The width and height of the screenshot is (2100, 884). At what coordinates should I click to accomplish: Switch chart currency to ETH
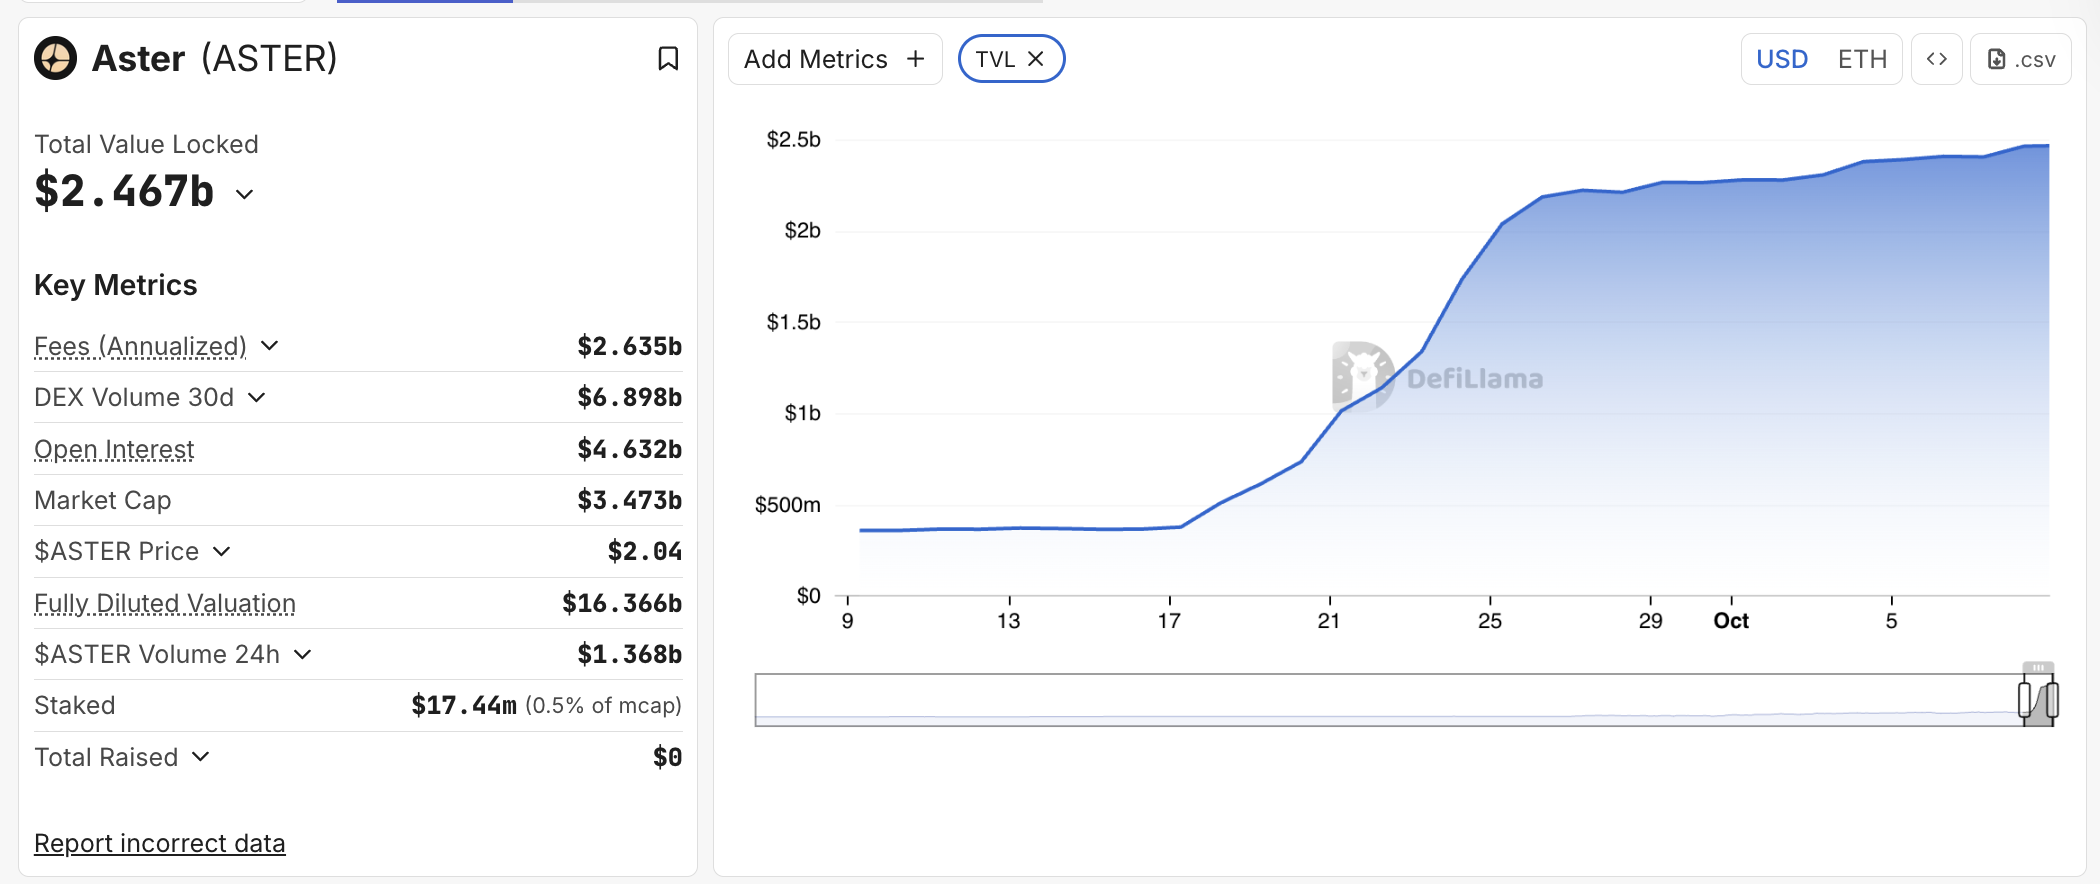(x=1862, y=59)
